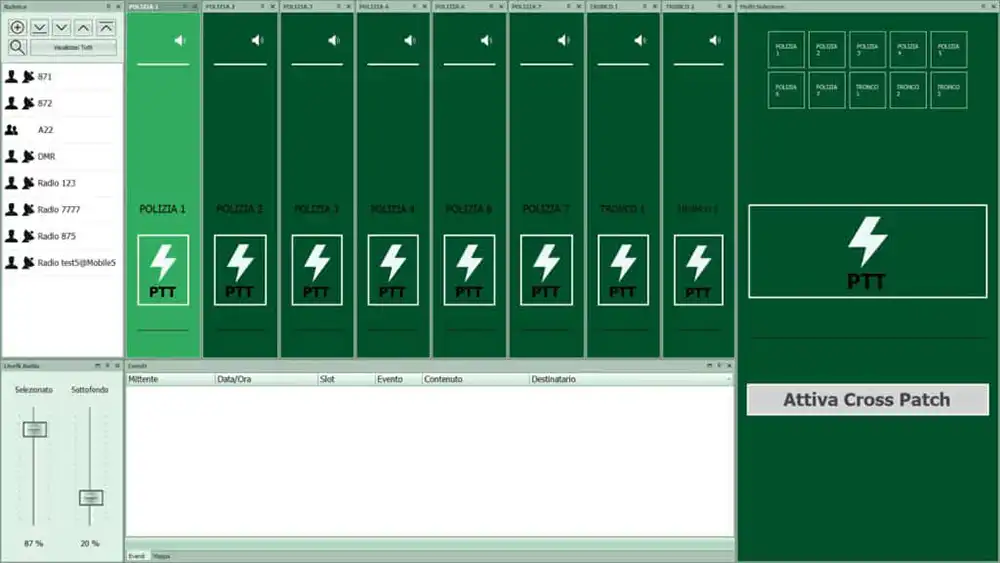Viewport: 1000px width, 563px height.
Task: Select the Eventi tab at bottom
Action: [137, 556]
